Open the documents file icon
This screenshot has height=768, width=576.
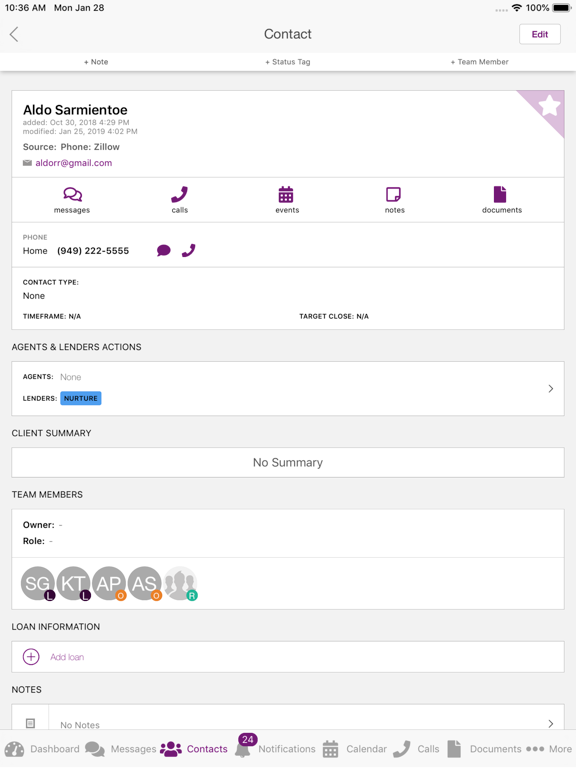click(x=500, y=194)
